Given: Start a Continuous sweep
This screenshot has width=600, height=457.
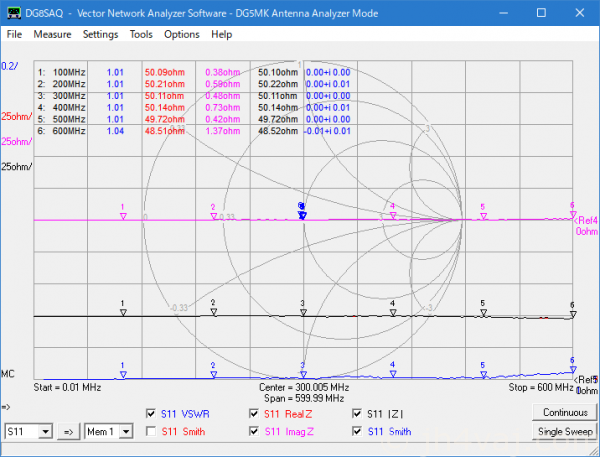Looking at the screenshot, I should (564, 412).
